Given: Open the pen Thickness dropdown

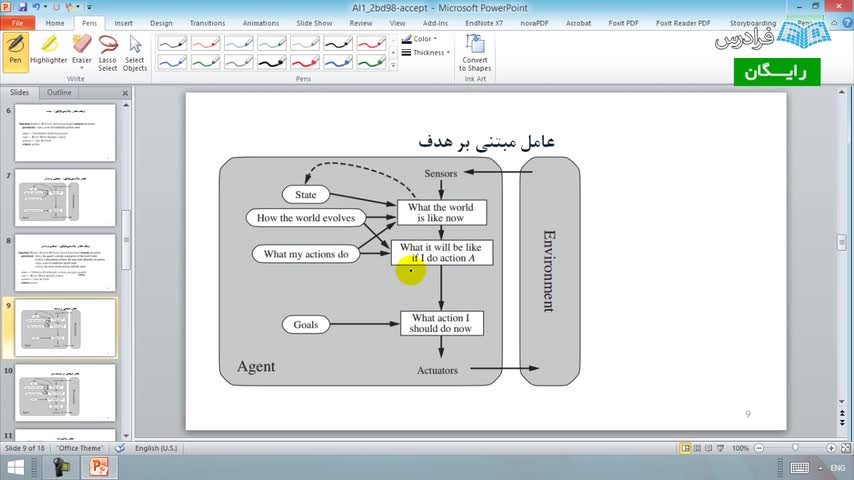Looking at the screenshot, I should pyautogui.click(x=425, y=52).
